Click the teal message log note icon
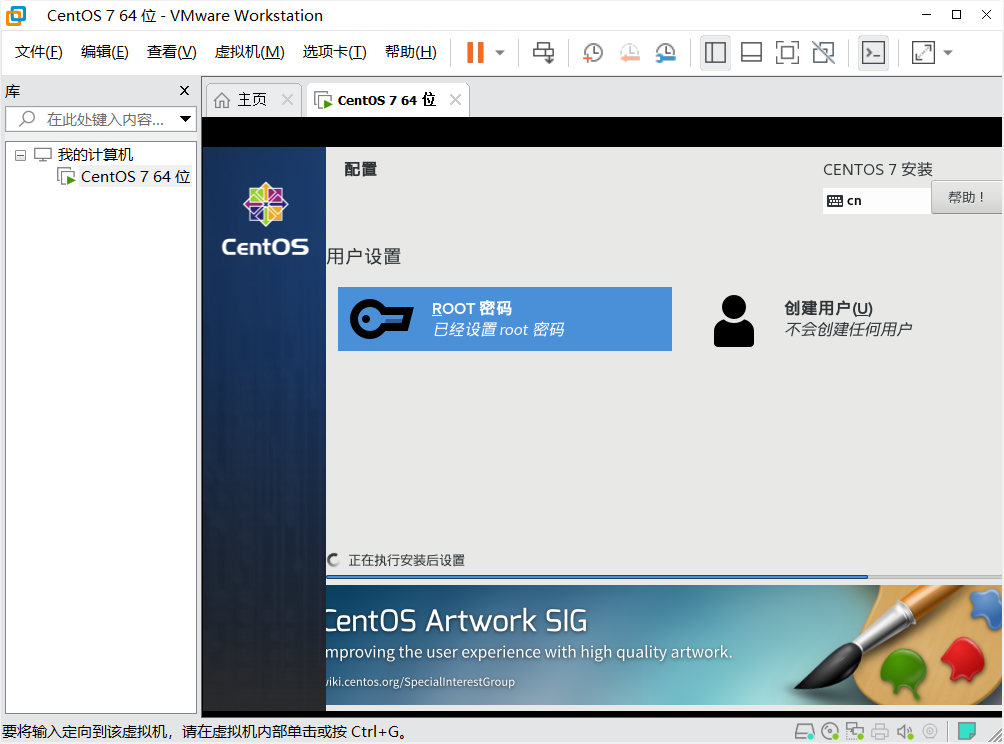 click(x=967, y=731)
